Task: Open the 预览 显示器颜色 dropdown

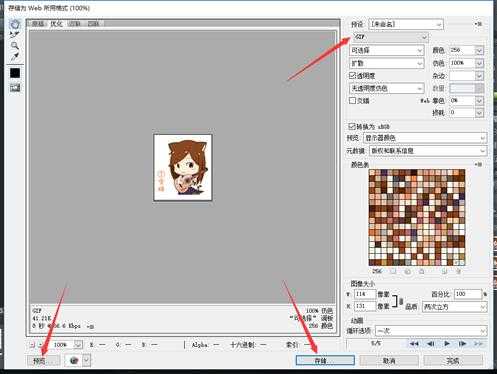Action: [x=425, y=138]
